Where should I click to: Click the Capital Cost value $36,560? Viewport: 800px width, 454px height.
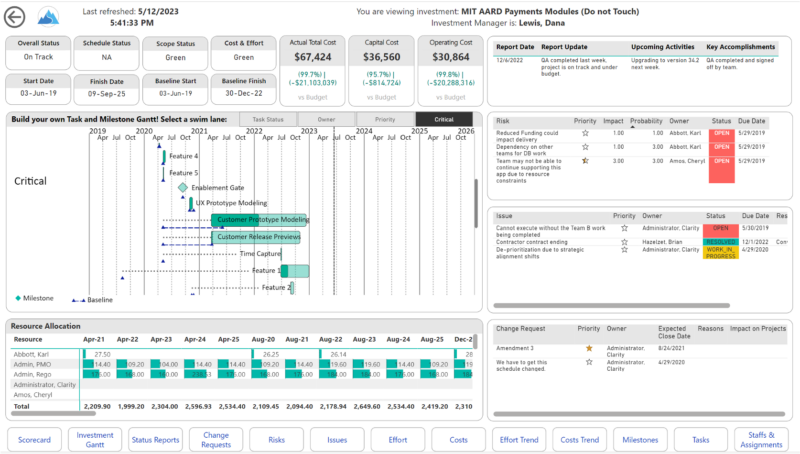point(382,57)
